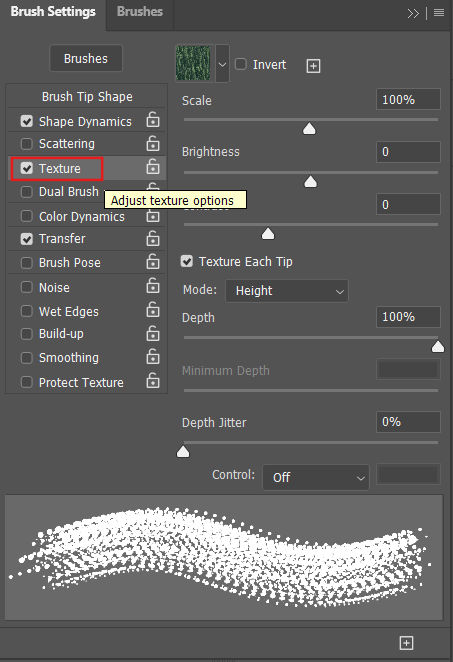Click the Contrast value field
The height and width of the screenshot is (662, 453).
click(408, 205)
